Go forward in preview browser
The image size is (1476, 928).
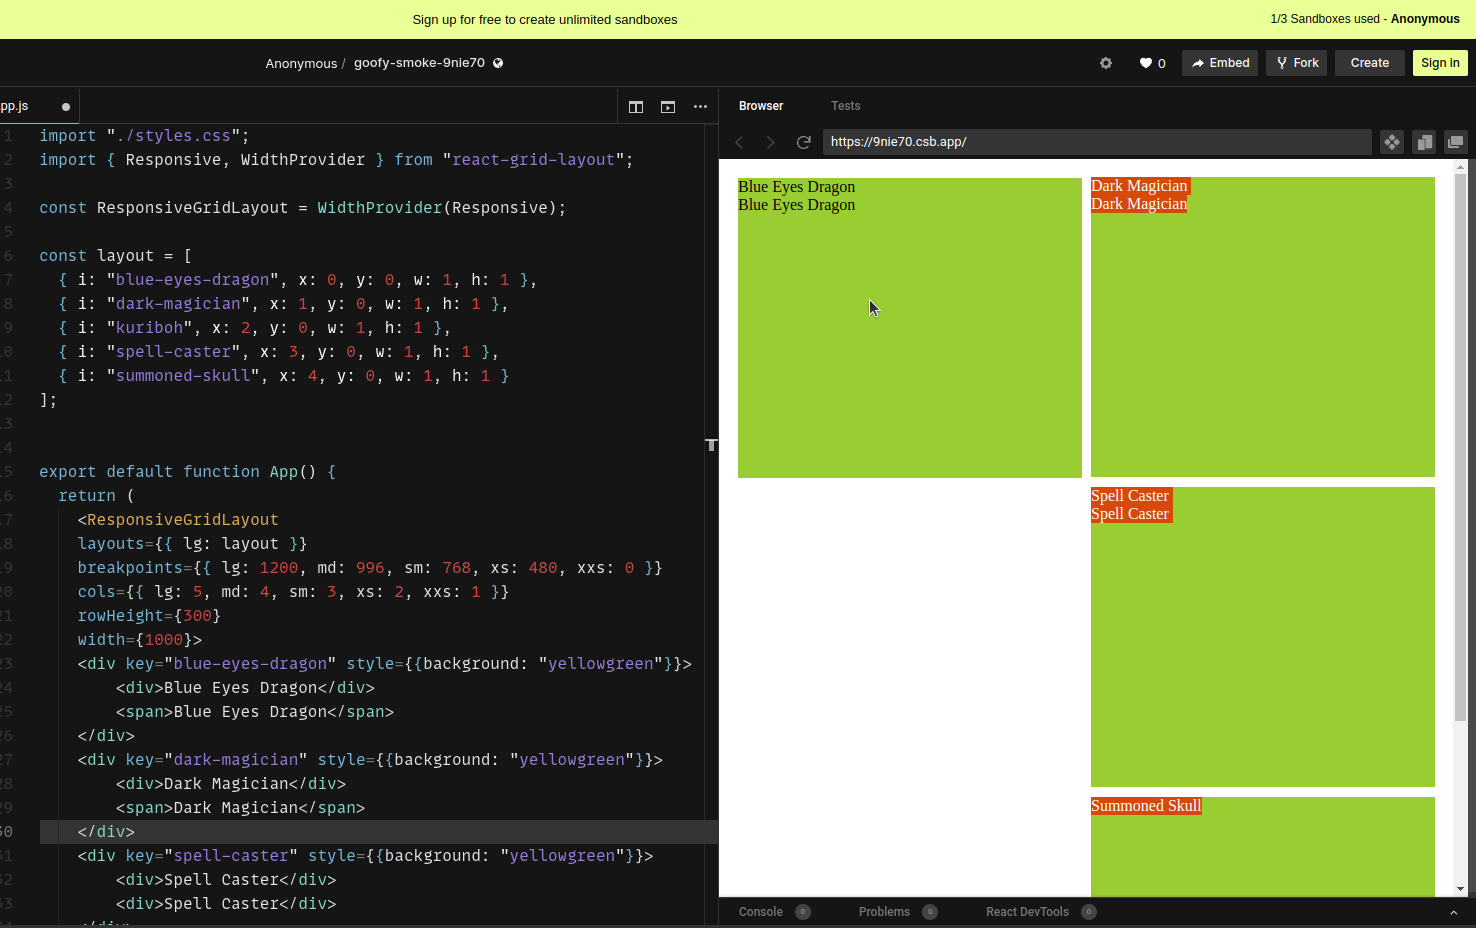click(770, 142)
